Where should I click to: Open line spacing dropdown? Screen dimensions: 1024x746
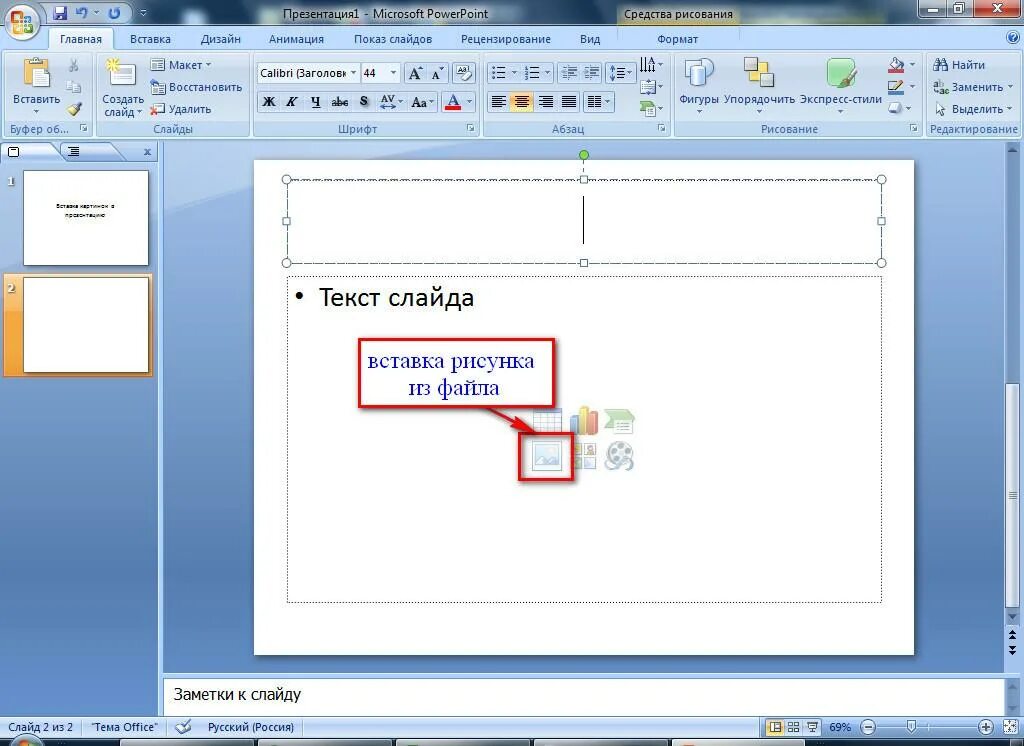click(x=620, y=73)
